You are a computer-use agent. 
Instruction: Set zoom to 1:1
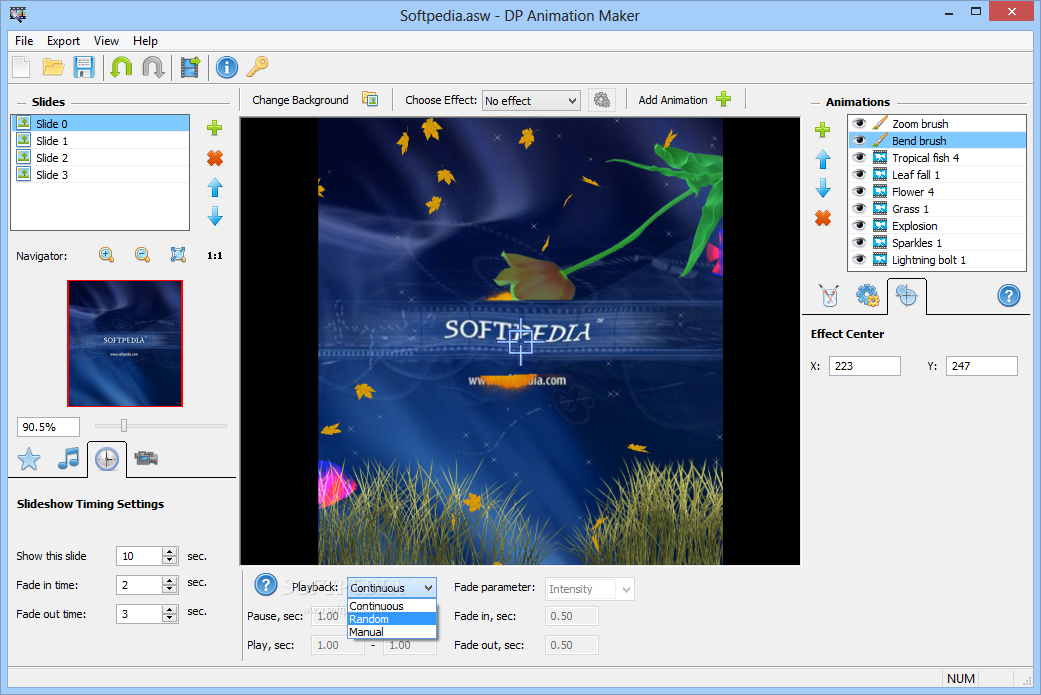214,256
